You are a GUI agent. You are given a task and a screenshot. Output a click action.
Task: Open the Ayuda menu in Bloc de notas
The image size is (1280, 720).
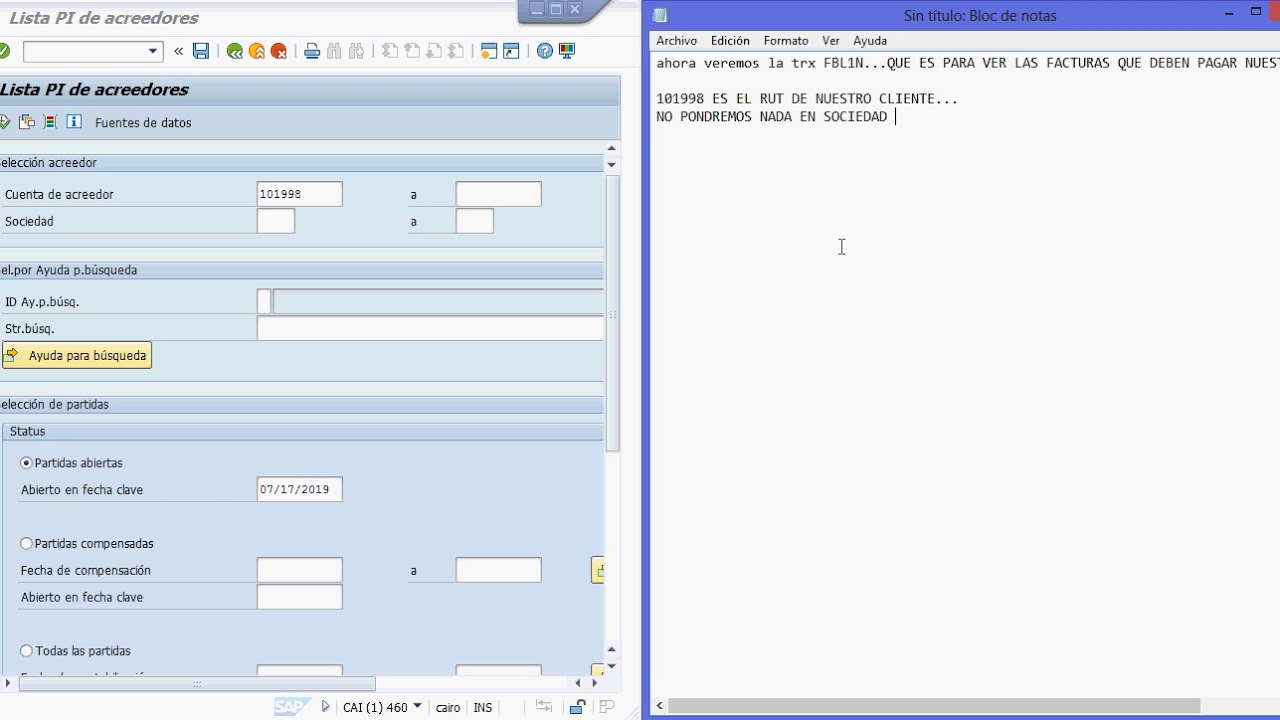pos(870,40)
